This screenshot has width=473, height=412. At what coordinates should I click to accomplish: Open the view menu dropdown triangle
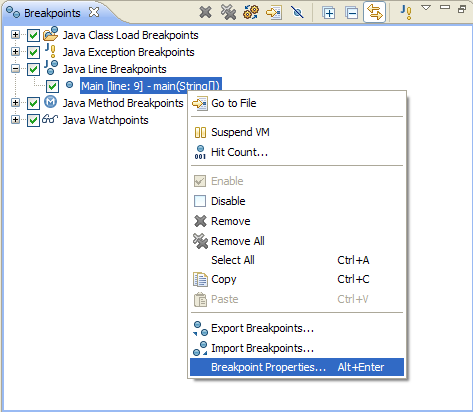(426, 7)
